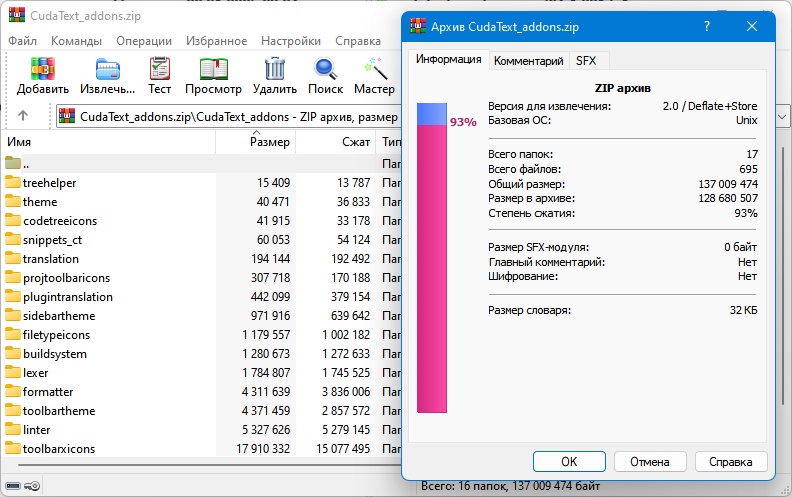Open the Файл menu

22,41
